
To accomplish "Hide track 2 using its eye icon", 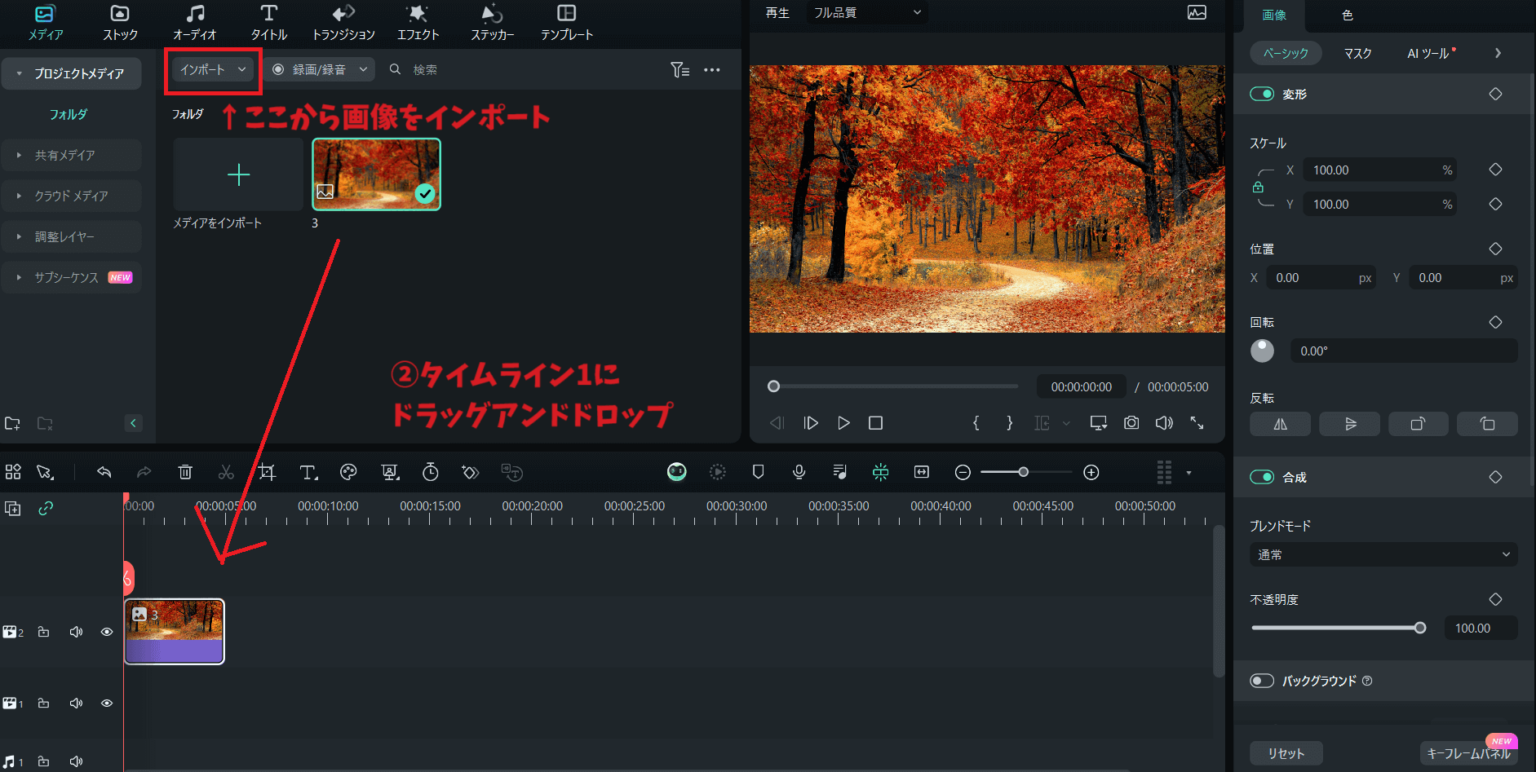I will [106, 631].
